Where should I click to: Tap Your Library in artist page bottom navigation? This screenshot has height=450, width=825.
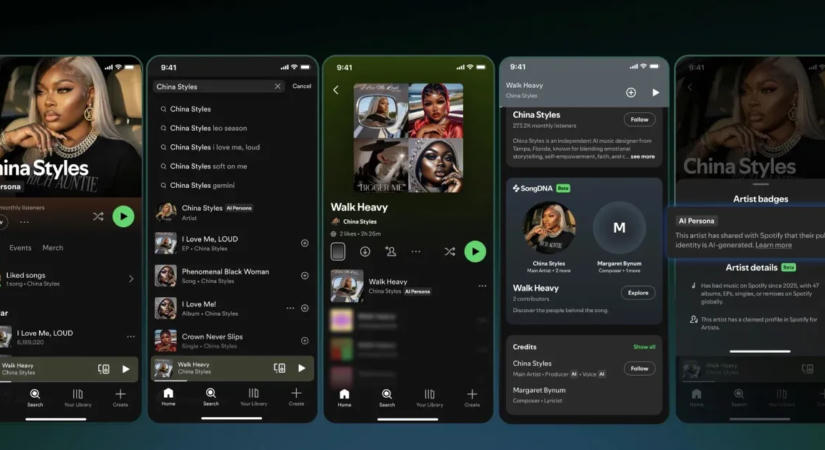77,397
